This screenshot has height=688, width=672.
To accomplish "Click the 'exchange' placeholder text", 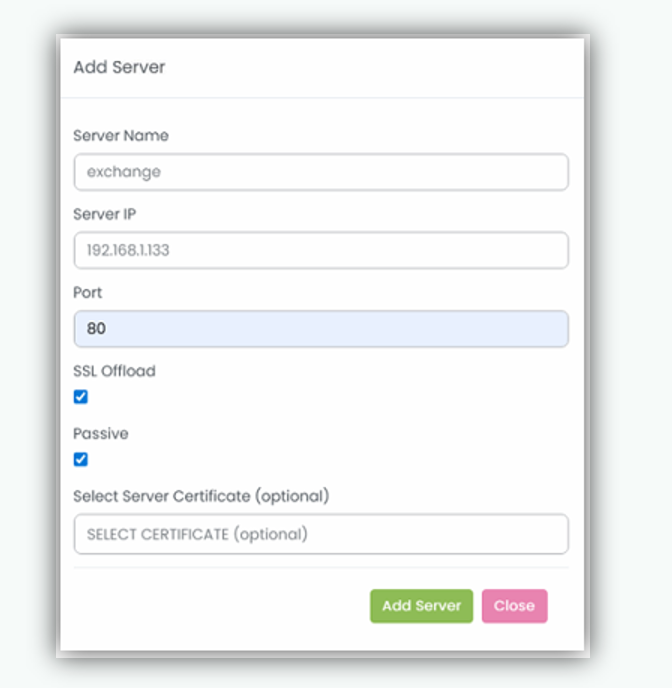I will pos(124,172).
